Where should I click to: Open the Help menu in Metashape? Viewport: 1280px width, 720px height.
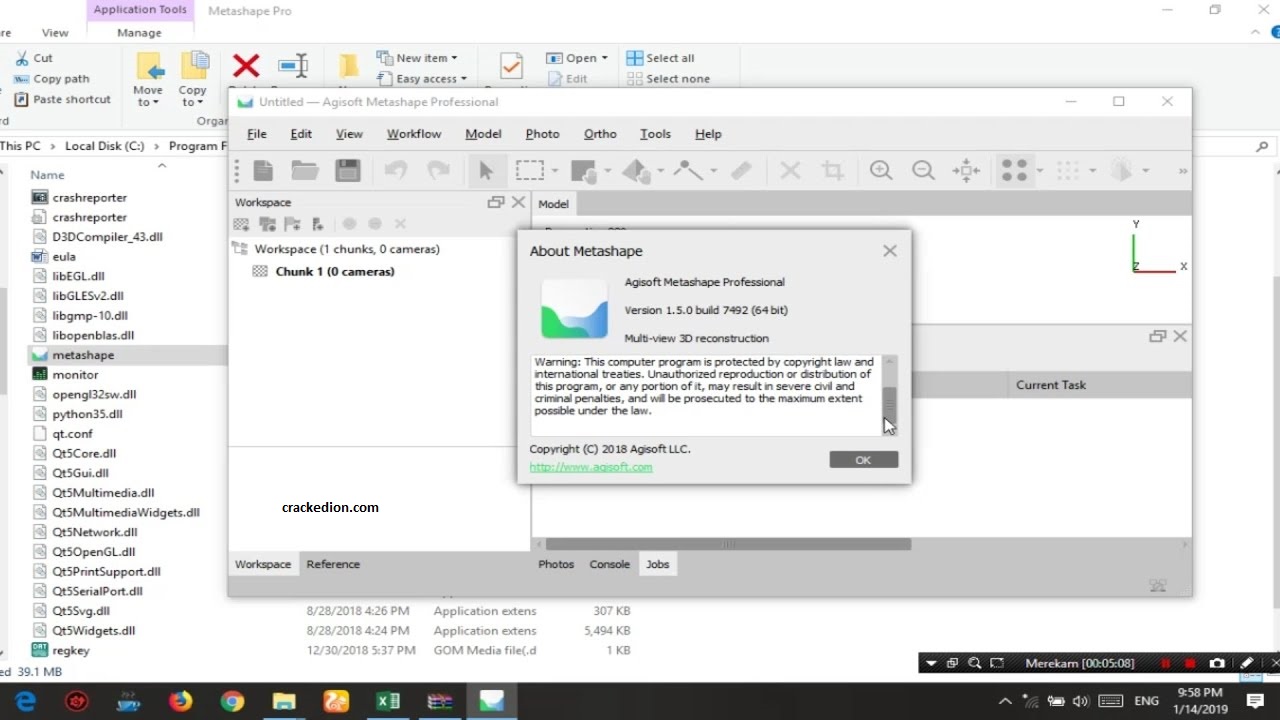tap(708, 134)
